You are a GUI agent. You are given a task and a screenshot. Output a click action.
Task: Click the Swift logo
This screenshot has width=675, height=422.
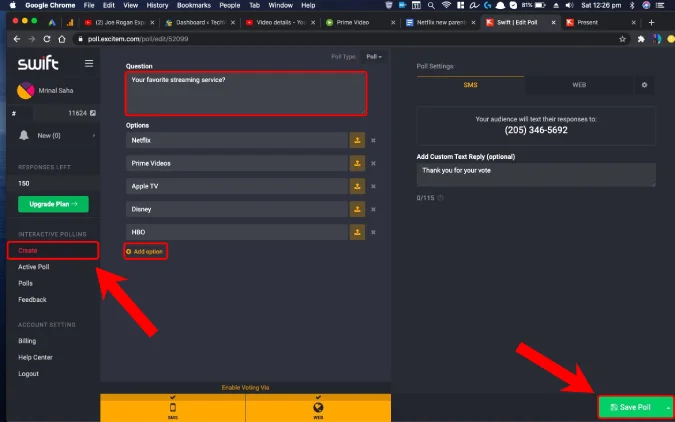38,63
